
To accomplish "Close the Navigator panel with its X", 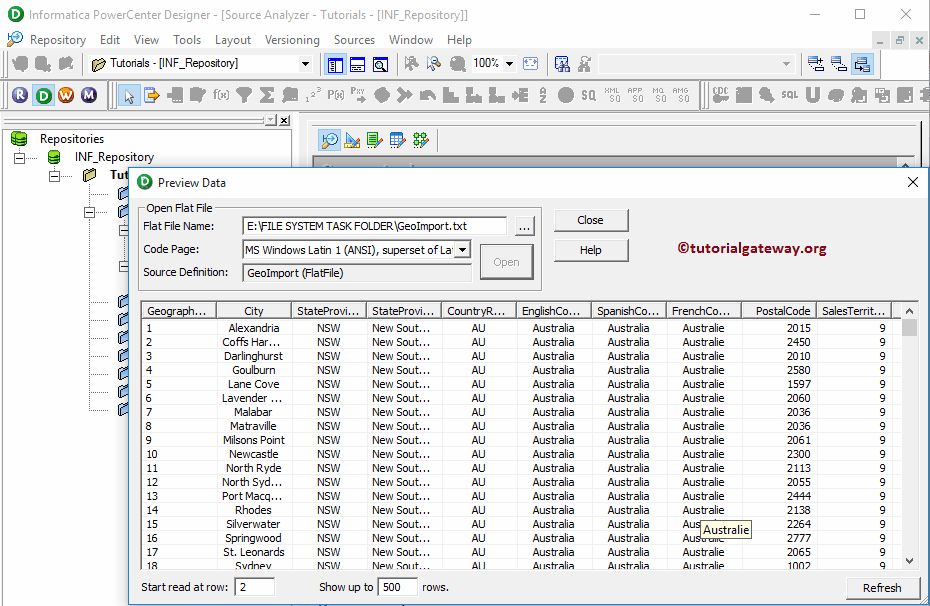I will click(x=285, y=120).
